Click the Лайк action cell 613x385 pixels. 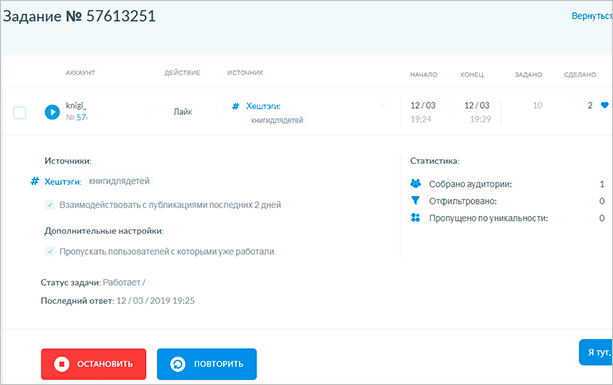[x=183, y=112]
